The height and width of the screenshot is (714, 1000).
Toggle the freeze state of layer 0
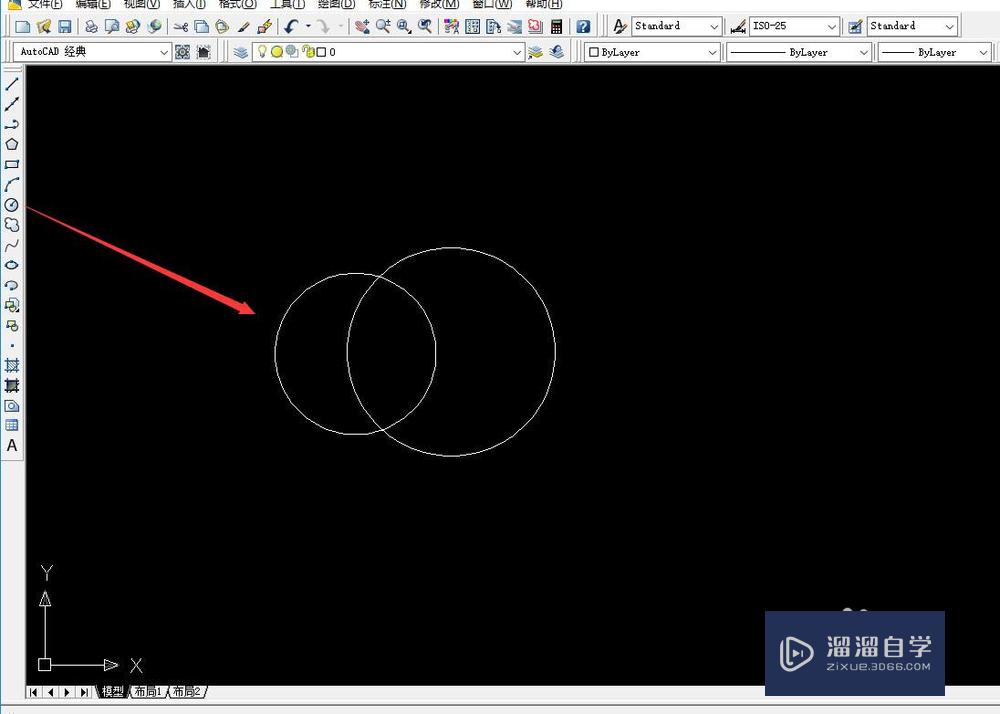coord(277,51)
